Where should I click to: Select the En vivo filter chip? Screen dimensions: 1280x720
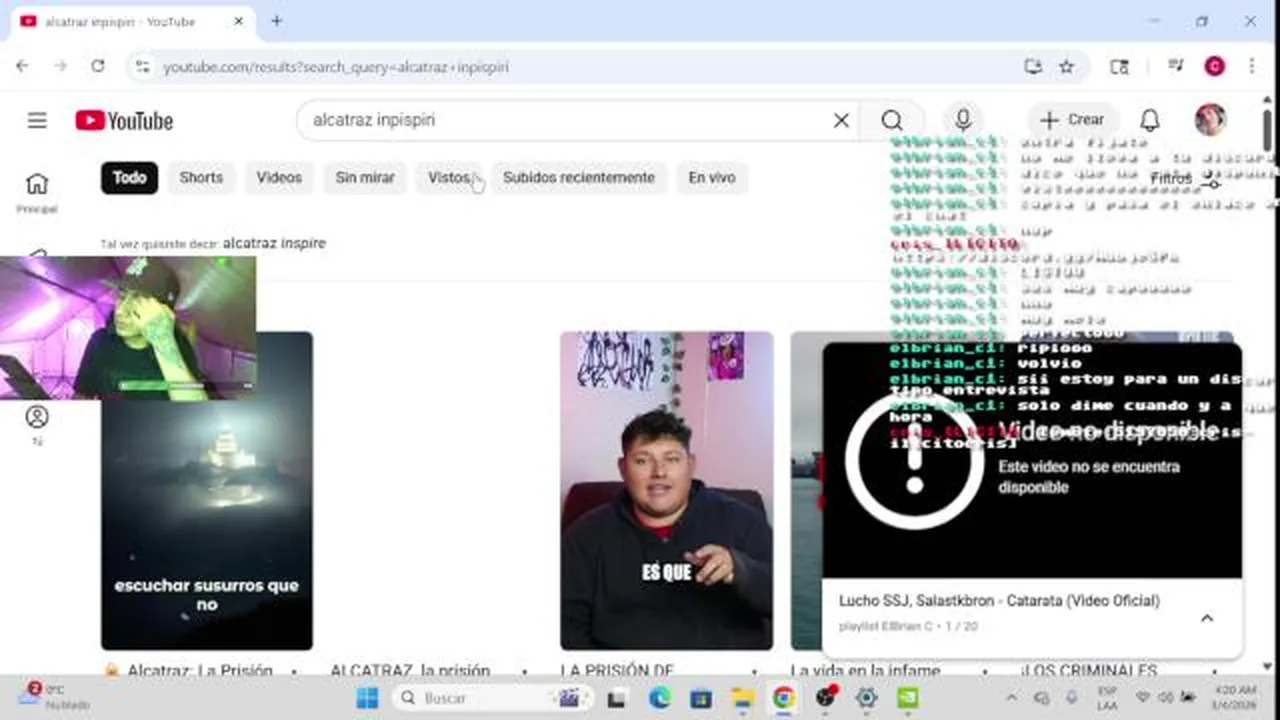pos(712,178)
